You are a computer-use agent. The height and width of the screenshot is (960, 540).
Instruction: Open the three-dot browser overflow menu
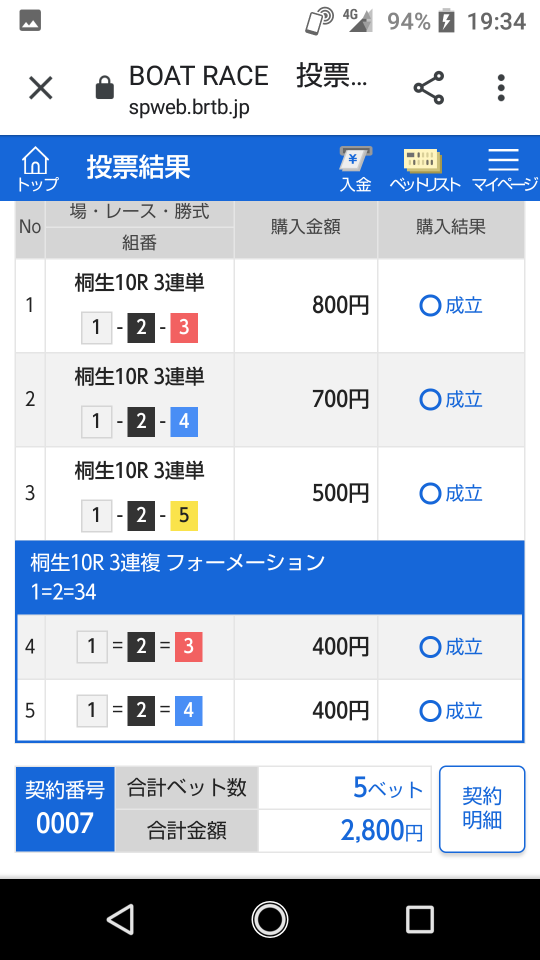[501, 88]
